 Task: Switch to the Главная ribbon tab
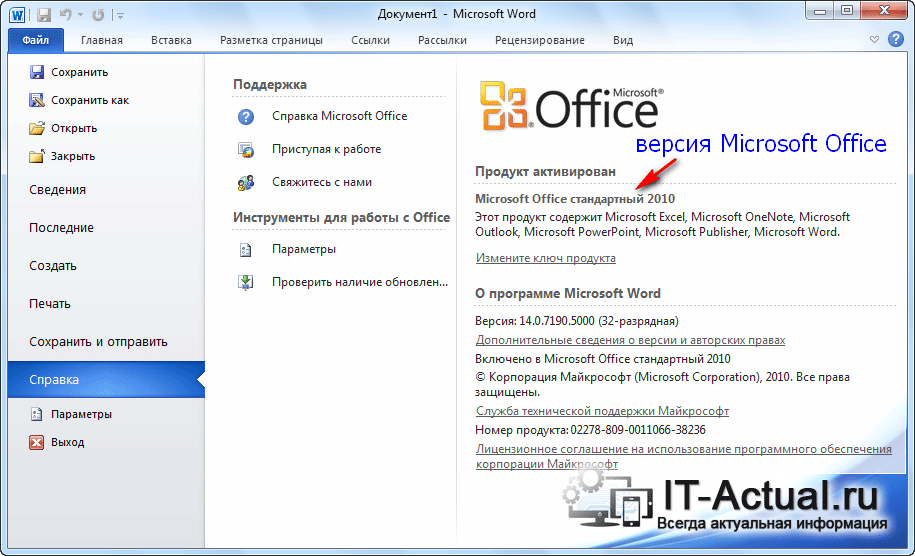coord(102,40)
